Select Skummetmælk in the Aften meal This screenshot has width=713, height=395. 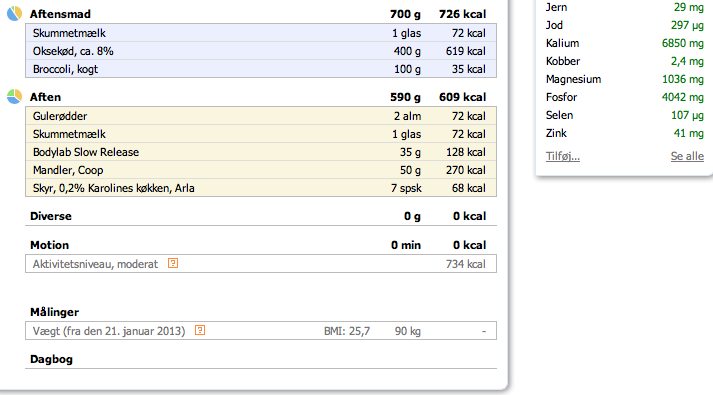[x=261, y=134]
